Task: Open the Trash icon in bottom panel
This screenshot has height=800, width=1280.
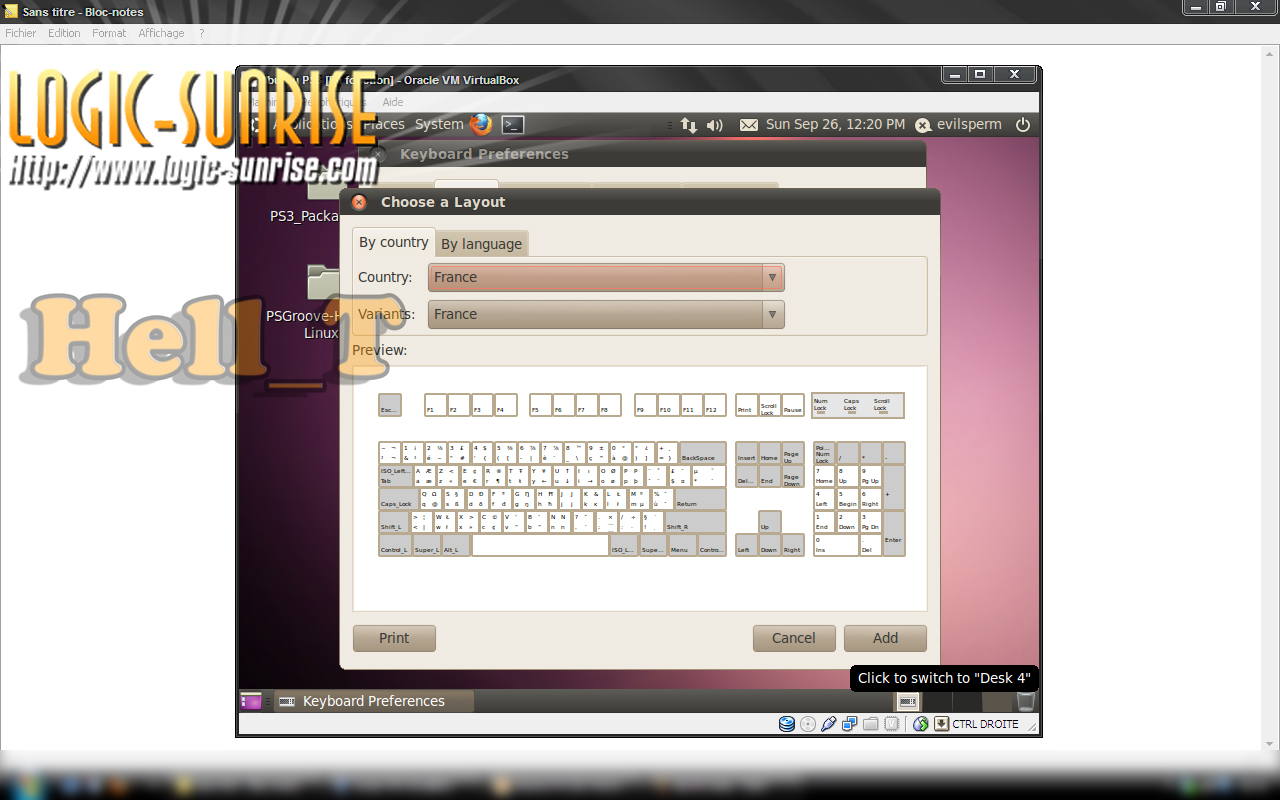Action: (x=1025, y=701)
